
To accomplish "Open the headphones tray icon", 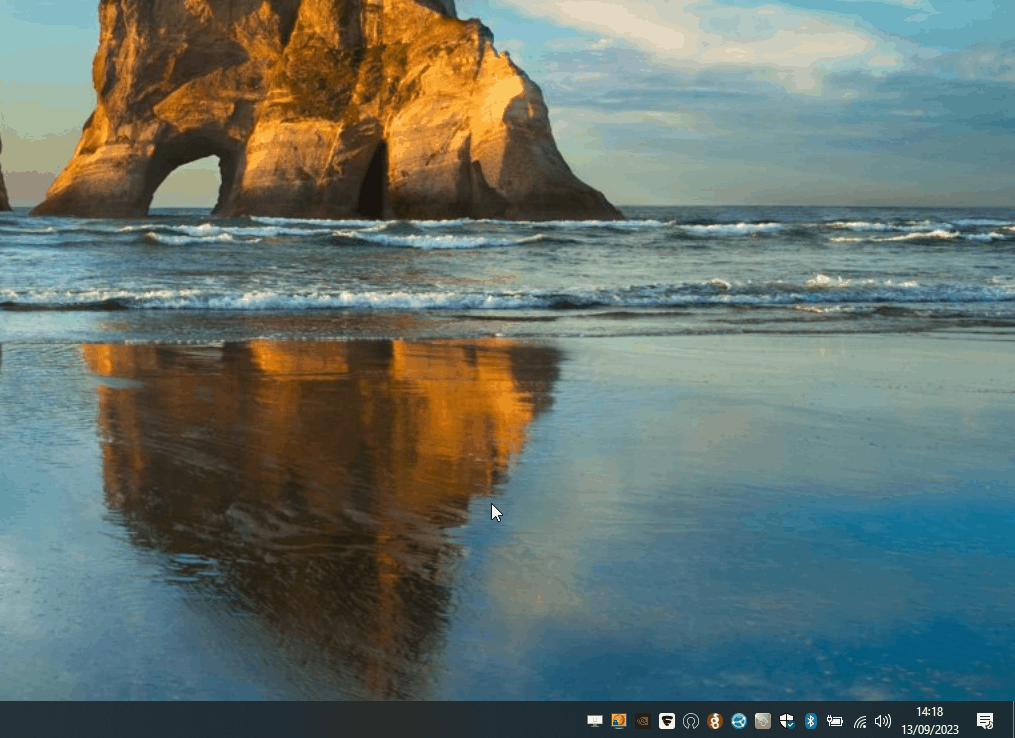I will tap(691, 721).
